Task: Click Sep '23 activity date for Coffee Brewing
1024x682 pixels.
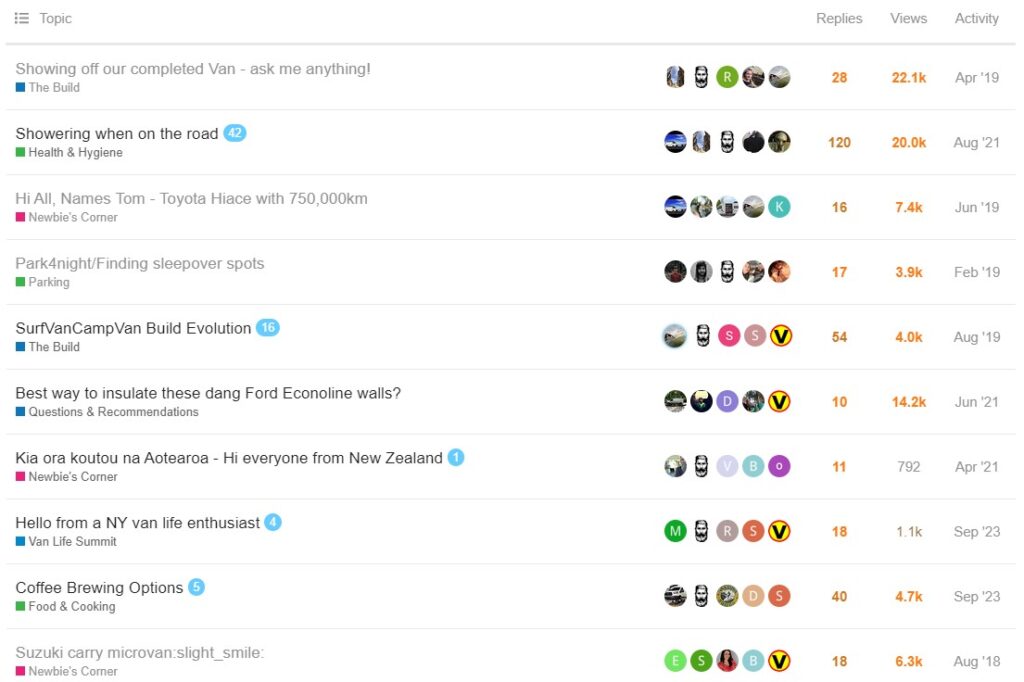Action: pos(976,596)
